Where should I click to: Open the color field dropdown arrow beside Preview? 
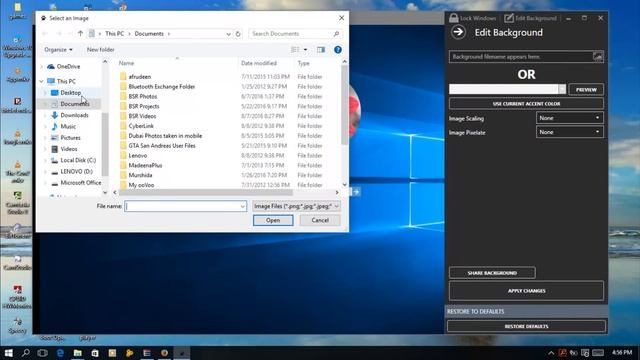[x=562, y=89]
